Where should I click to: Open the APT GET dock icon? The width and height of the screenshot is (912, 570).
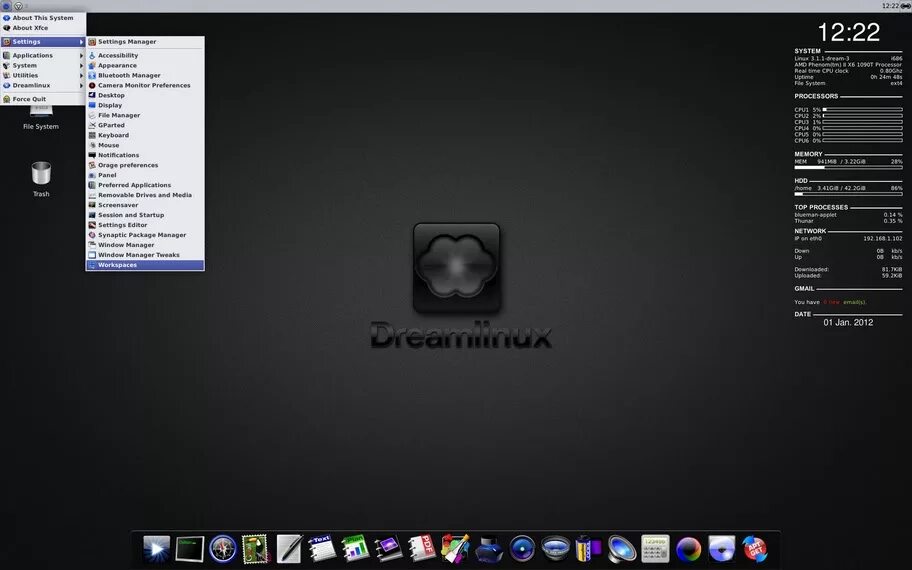click(x=755, y=548)
